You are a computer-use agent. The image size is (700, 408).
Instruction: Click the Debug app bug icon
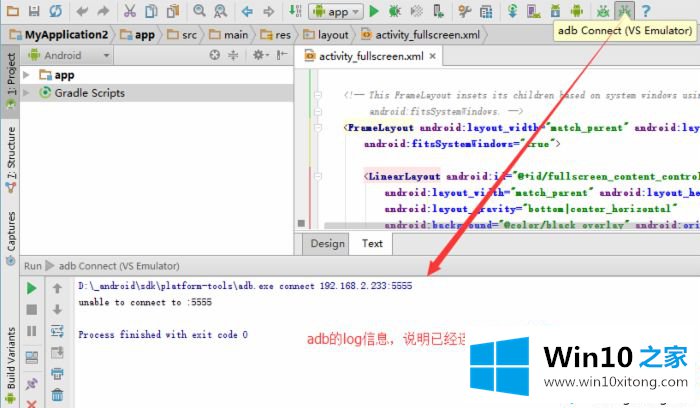coord(394,11)
